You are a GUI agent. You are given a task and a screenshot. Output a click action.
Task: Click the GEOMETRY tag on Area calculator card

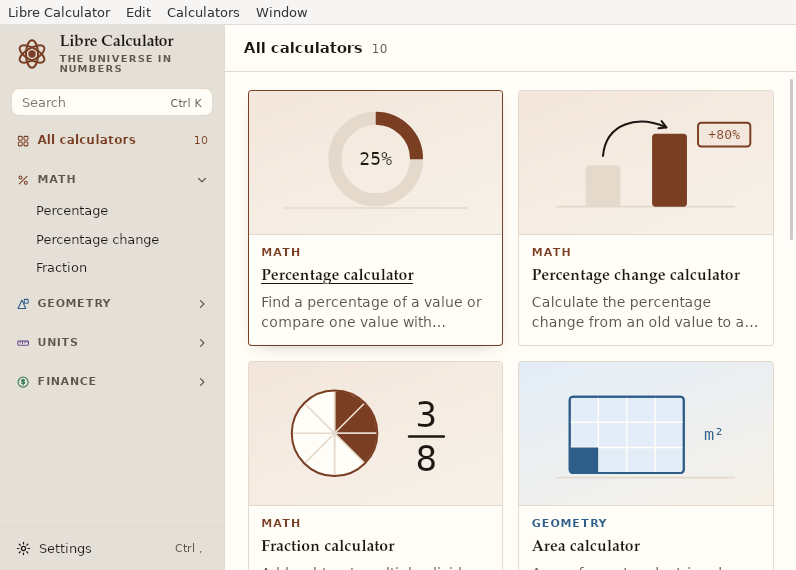pos(569,523)
